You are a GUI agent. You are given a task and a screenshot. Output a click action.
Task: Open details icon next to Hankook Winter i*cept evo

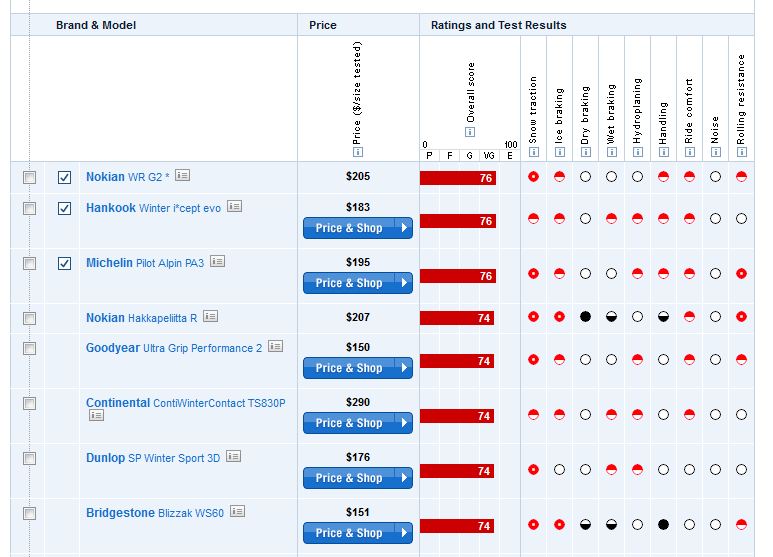(x=234, y=206)
